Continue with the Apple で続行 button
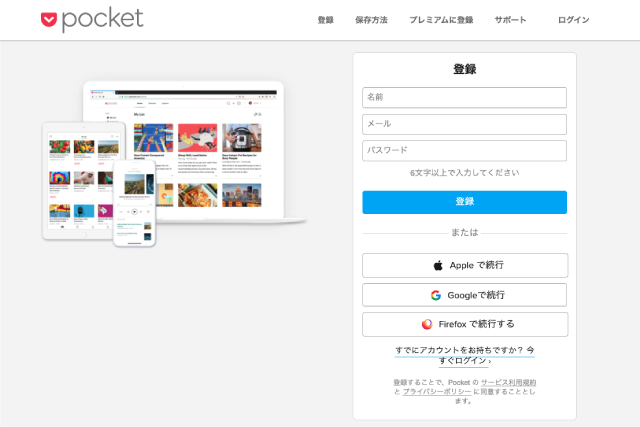640x427 pixels. (x=465, y=265)
